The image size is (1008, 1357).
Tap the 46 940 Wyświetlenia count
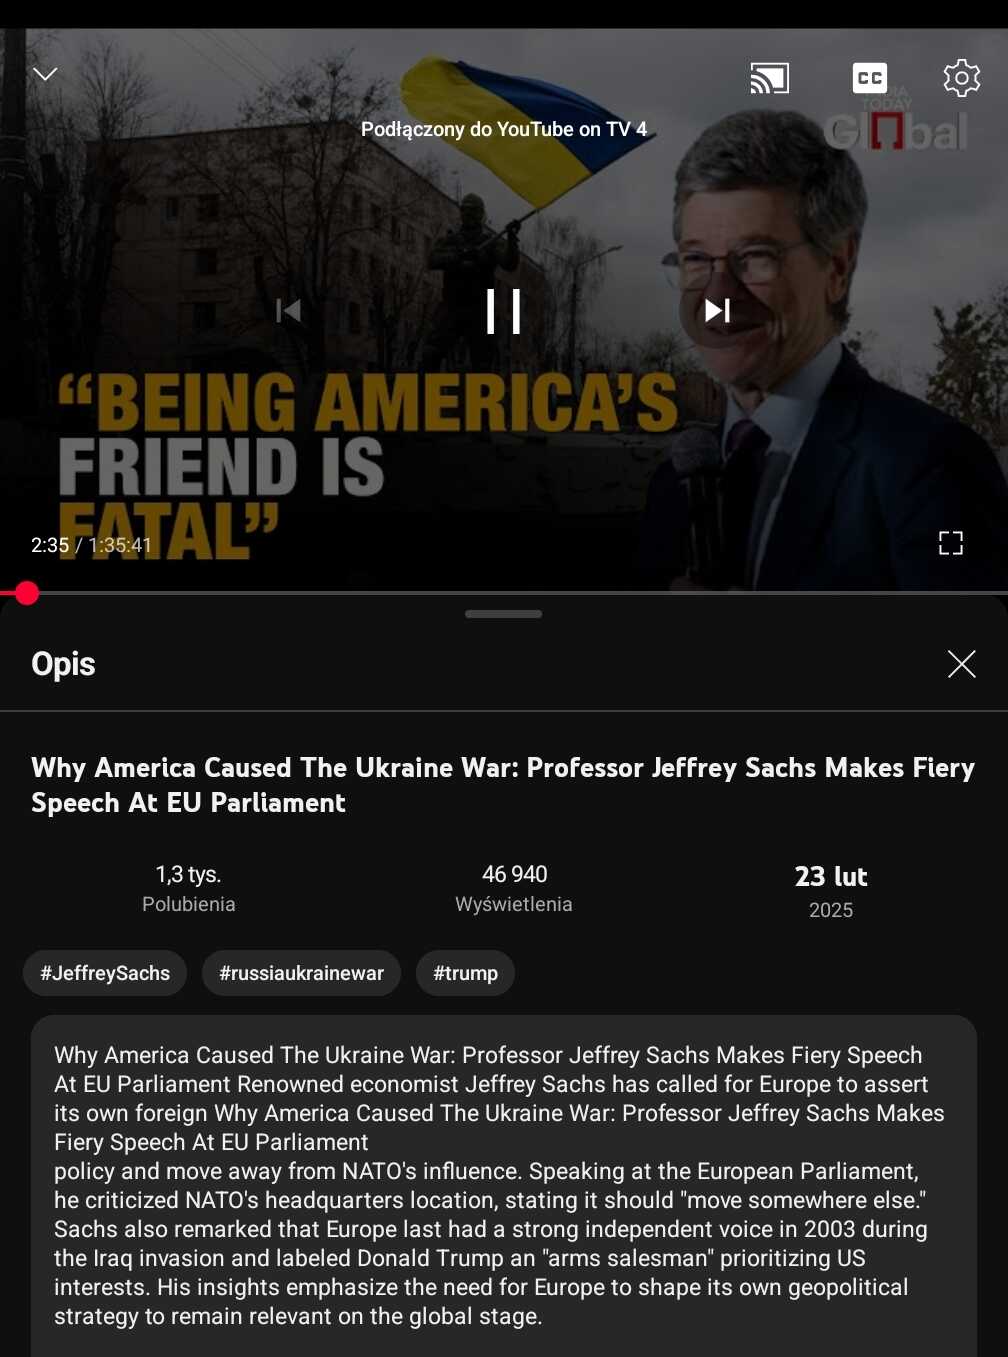[514, 888]
